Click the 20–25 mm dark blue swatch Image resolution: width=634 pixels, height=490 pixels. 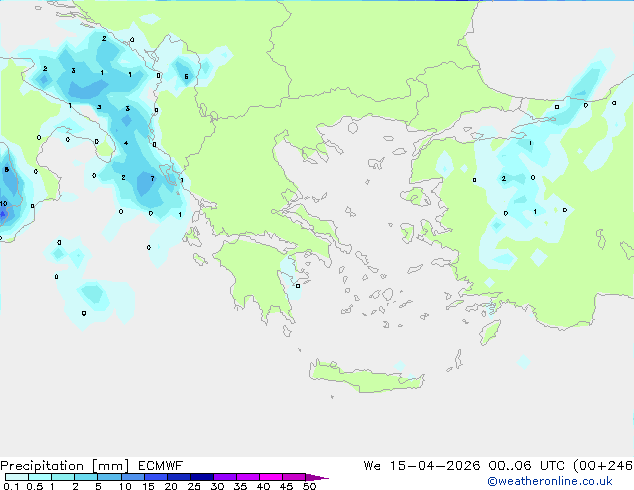point(179,477)
